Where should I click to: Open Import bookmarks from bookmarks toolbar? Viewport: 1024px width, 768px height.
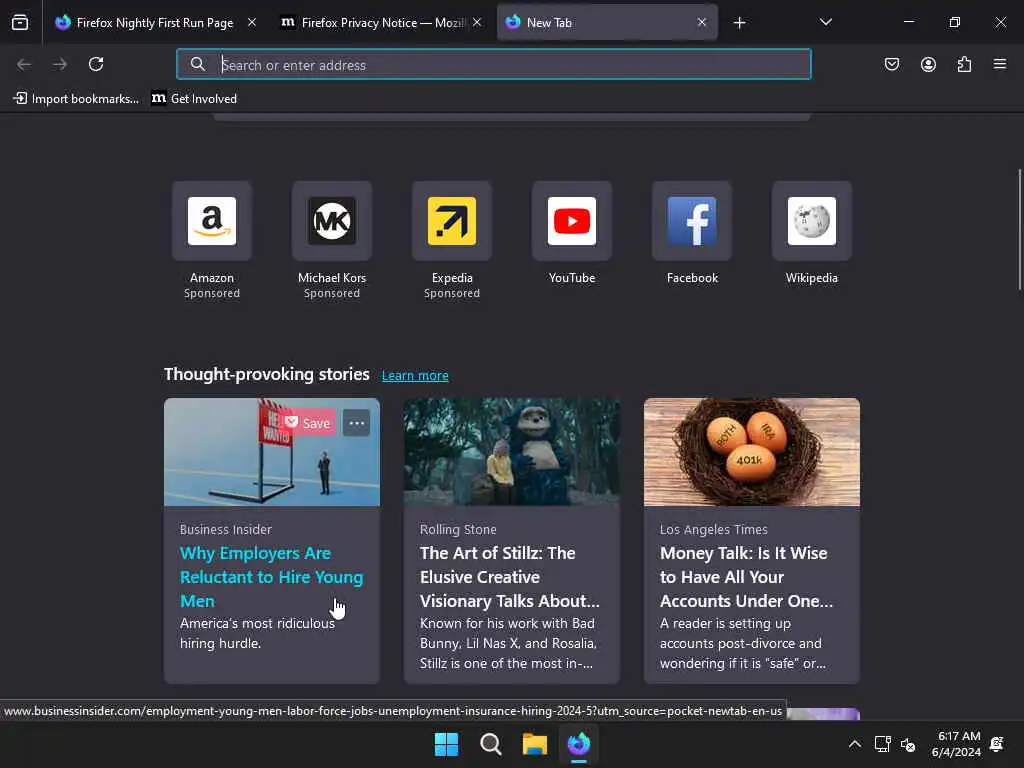(x=76, y=99)
